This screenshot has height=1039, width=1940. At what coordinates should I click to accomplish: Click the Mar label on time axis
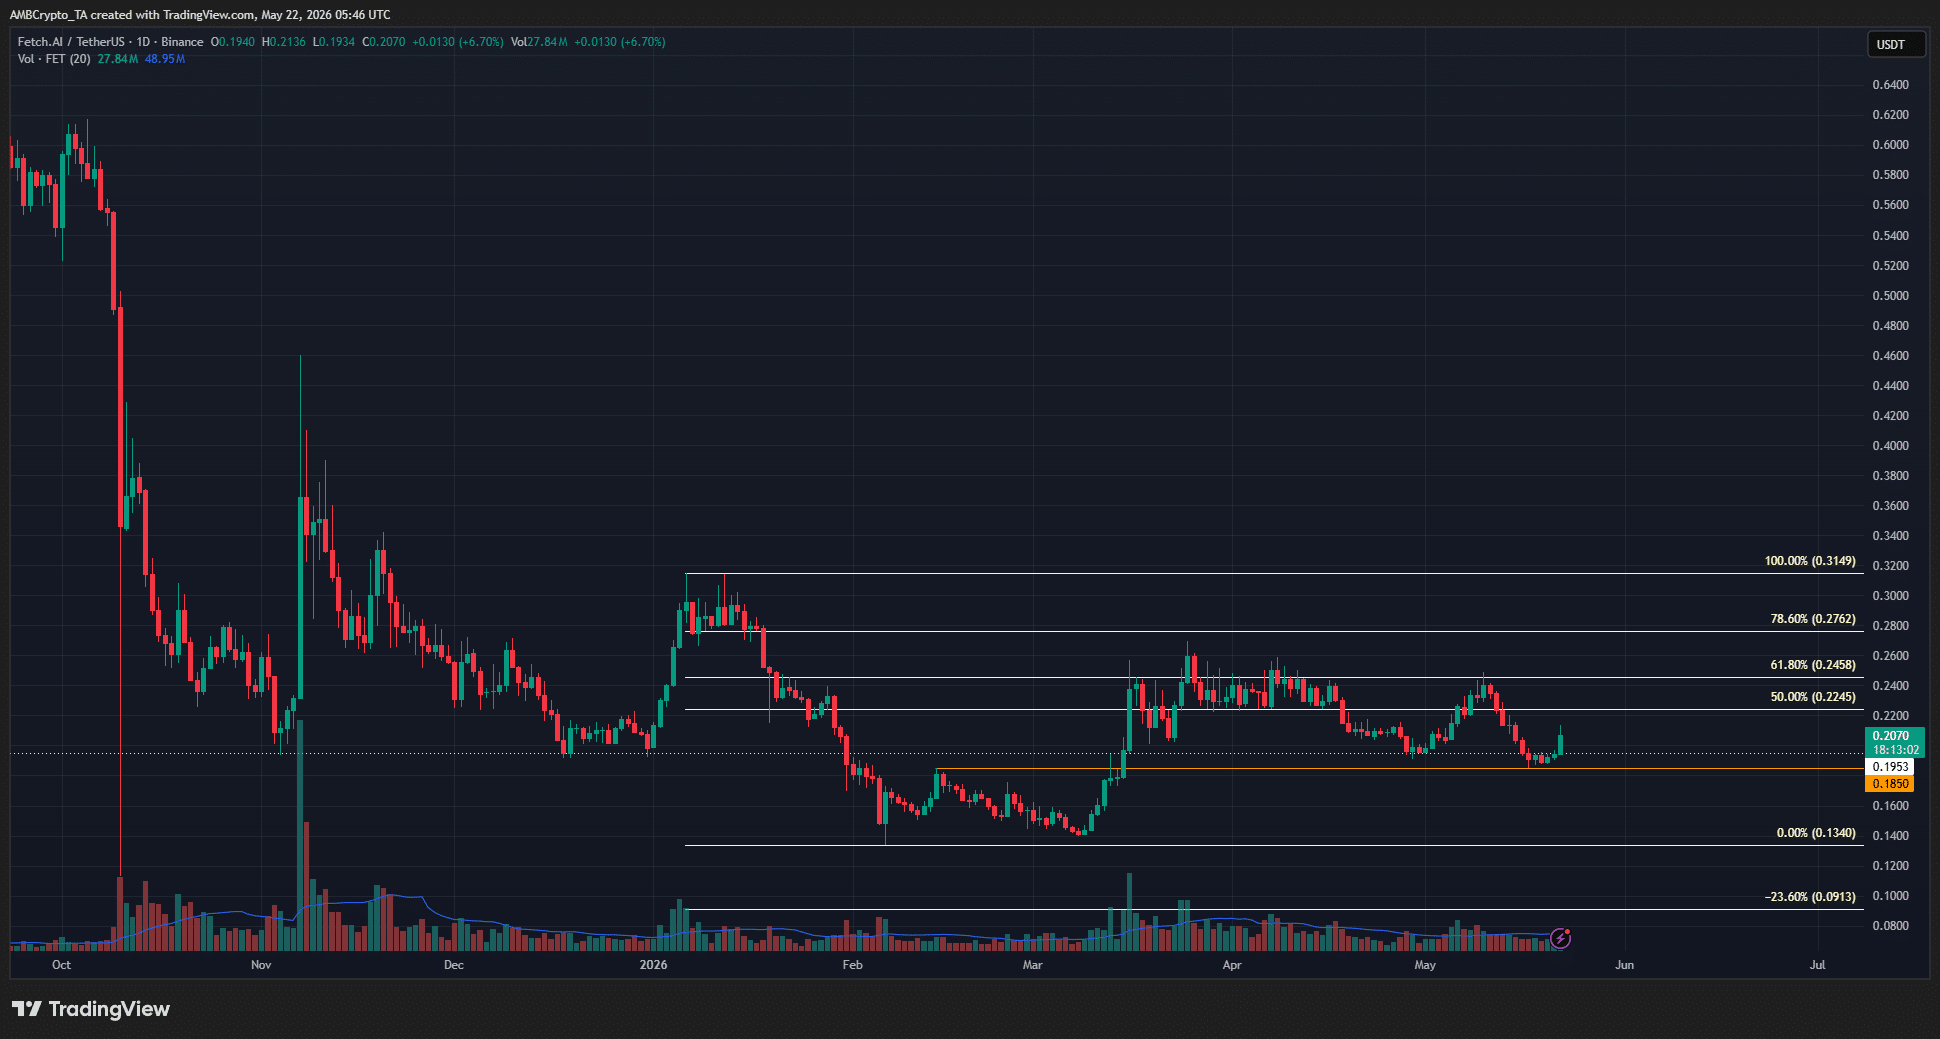(x=1032, y=965)
